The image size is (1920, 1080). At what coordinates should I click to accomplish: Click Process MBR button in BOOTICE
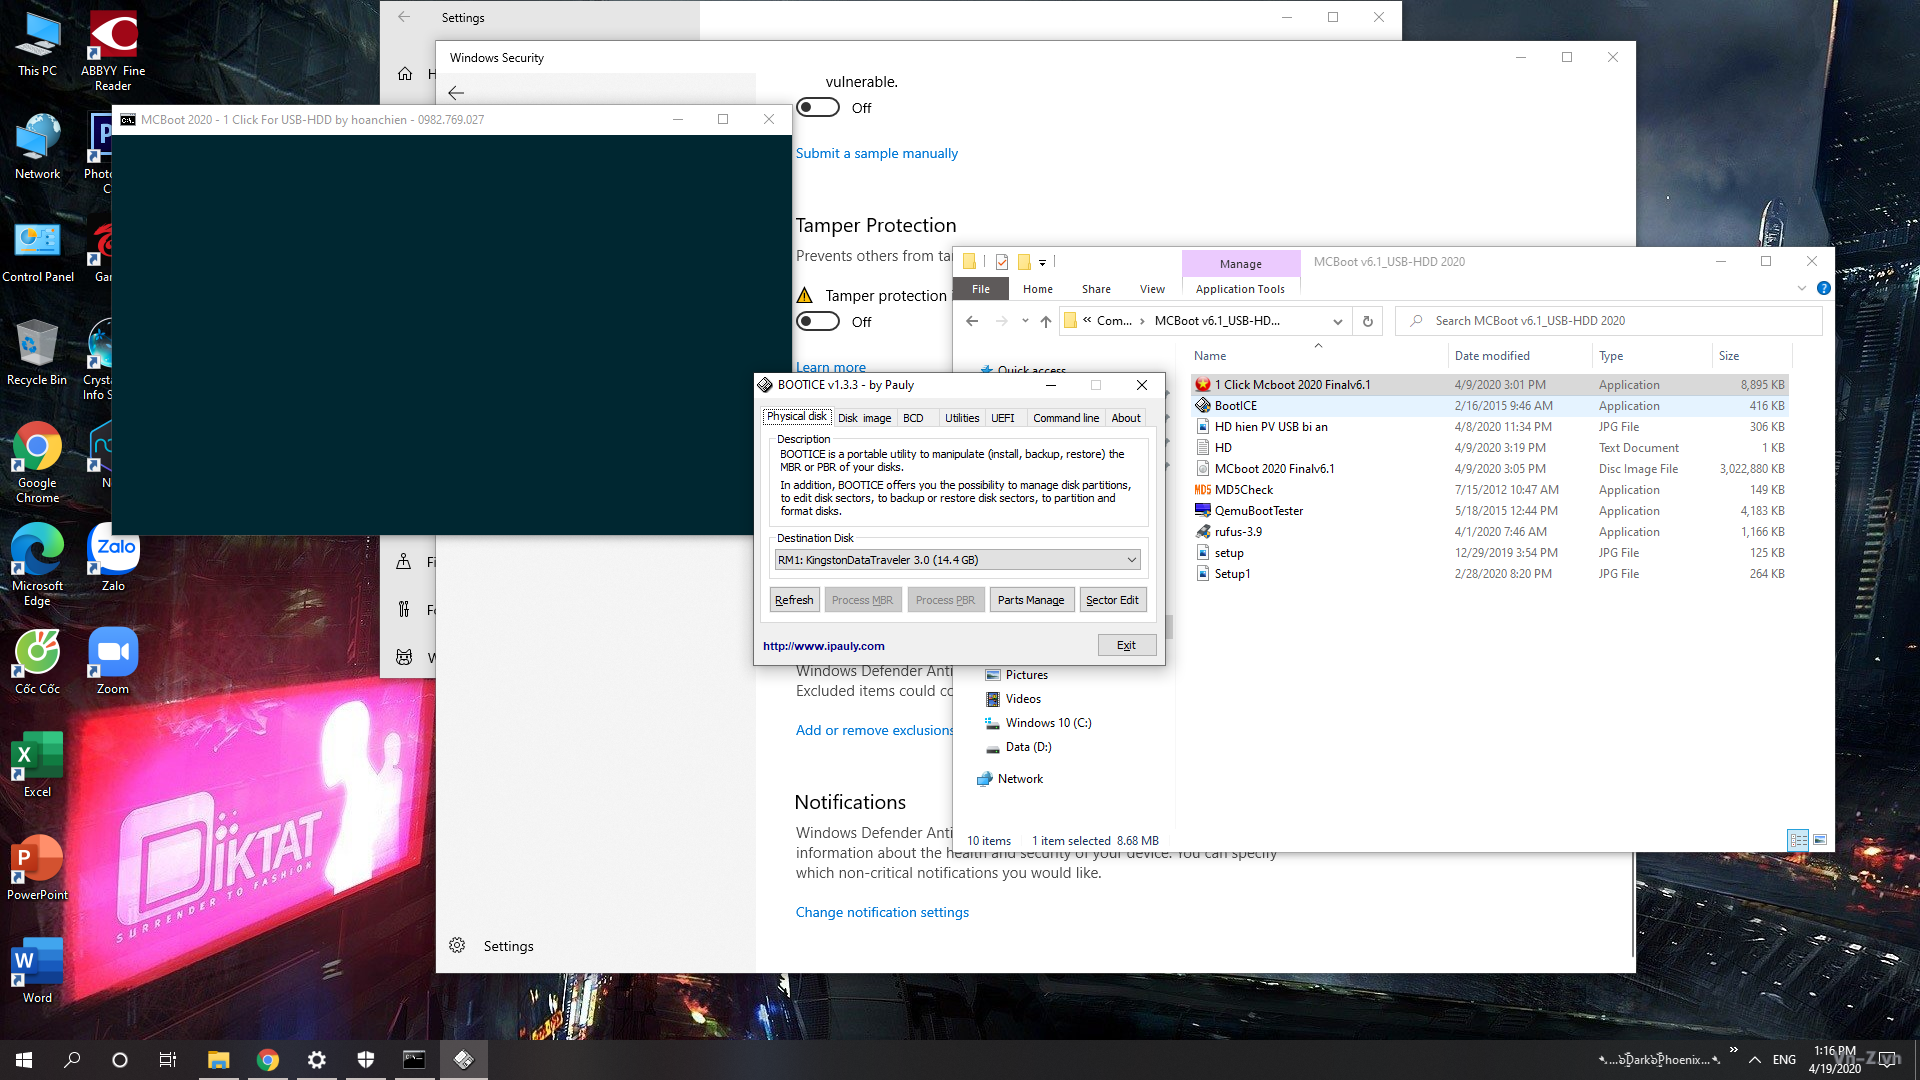tap(862, 600)
